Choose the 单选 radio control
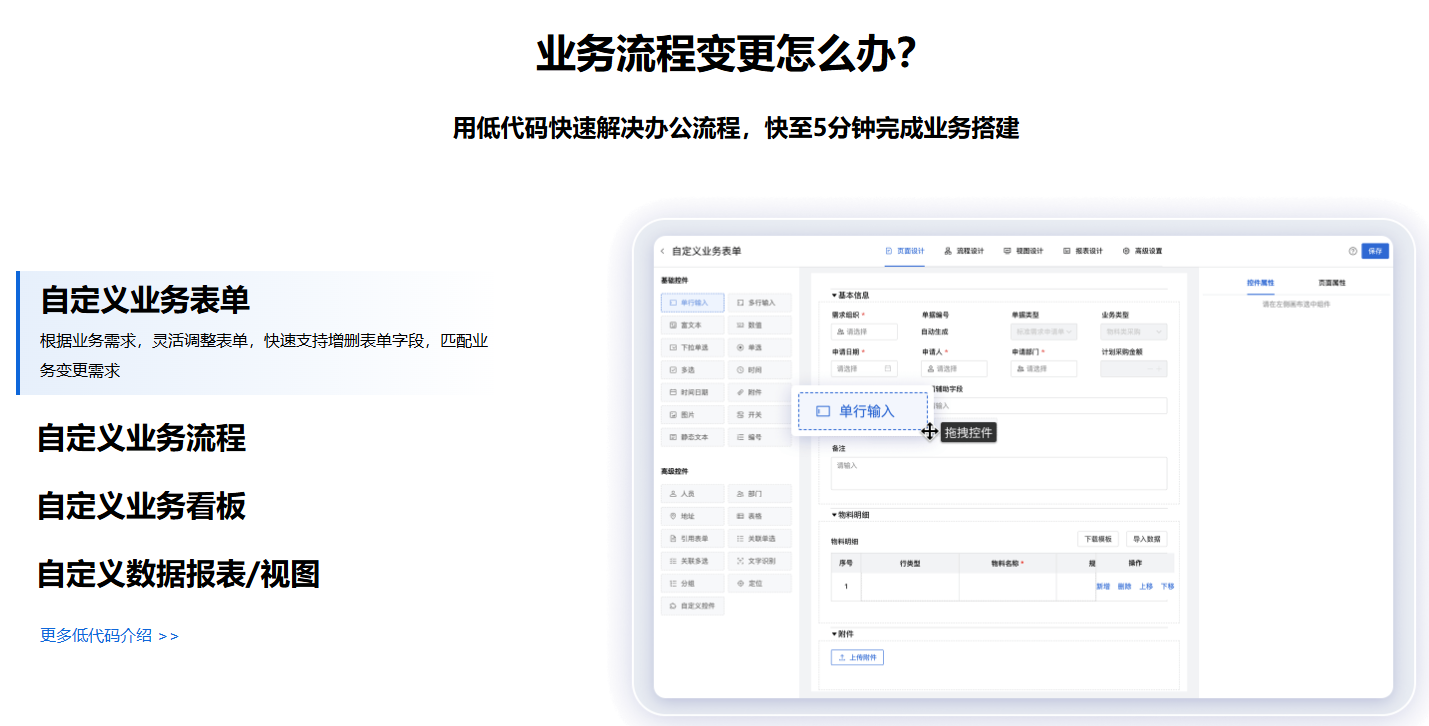This screenshot has width=1429, height=726. click(x=756, y=347)
